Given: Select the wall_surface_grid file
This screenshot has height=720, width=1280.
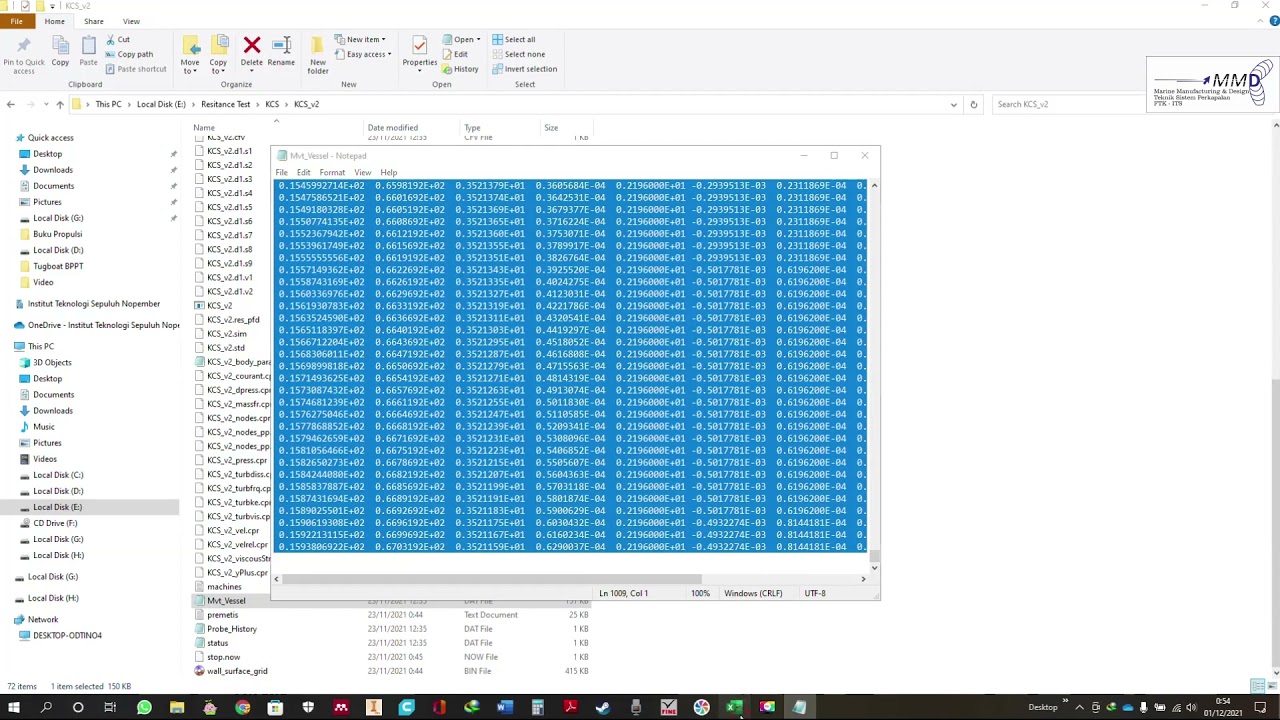Looking at the screenshot, I should click(x=237, y=671).
